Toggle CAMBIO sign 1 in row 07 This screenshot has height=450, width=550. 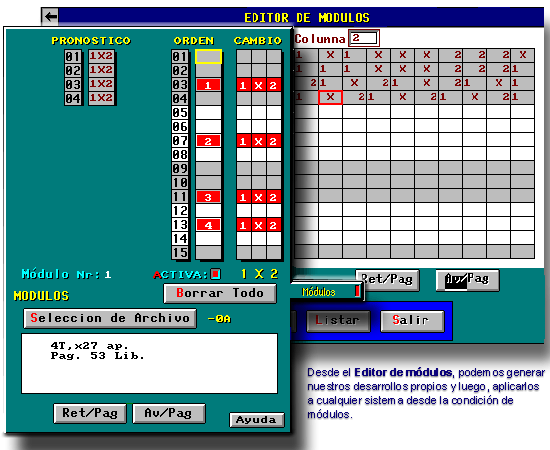243,141
